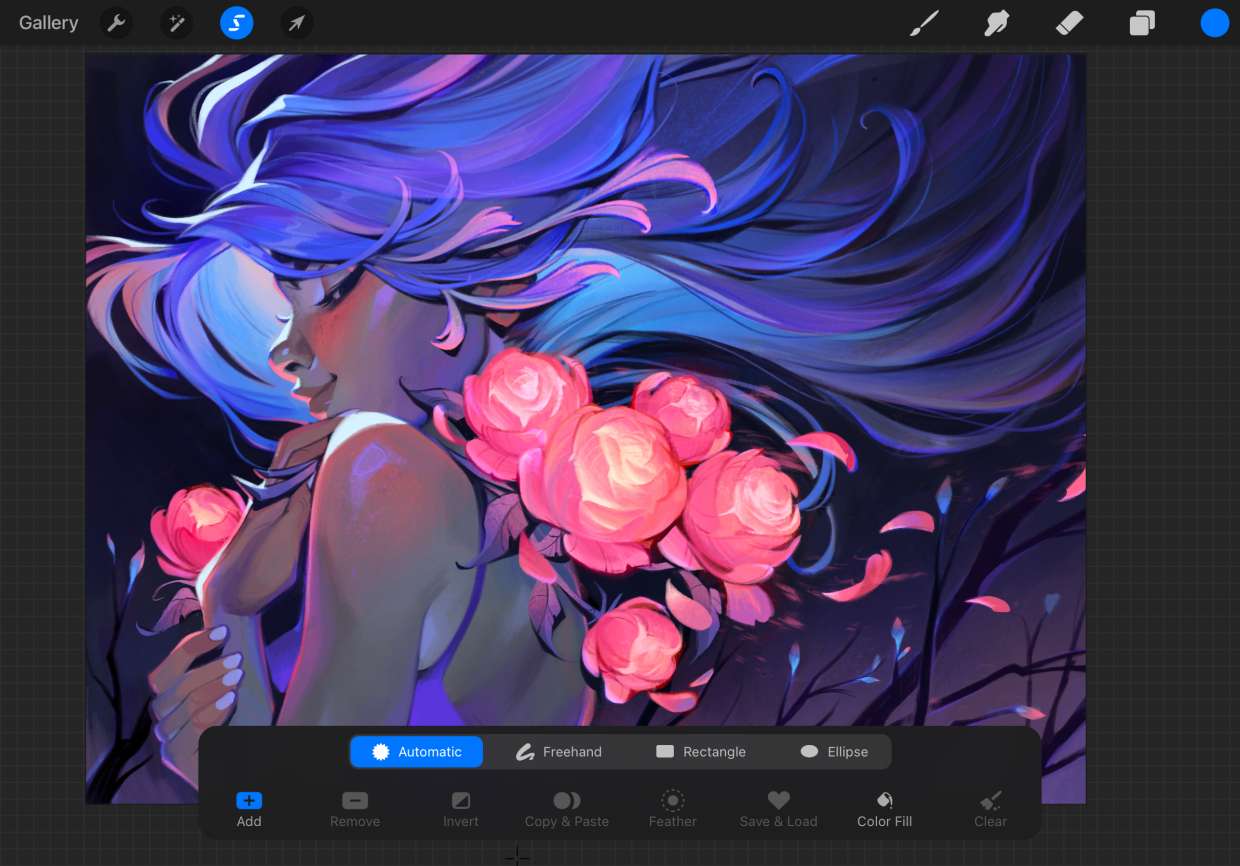Viewport: 1240px width, 866px height.
Task: Open Save & Load selections
Action: [x=778, y=809]
